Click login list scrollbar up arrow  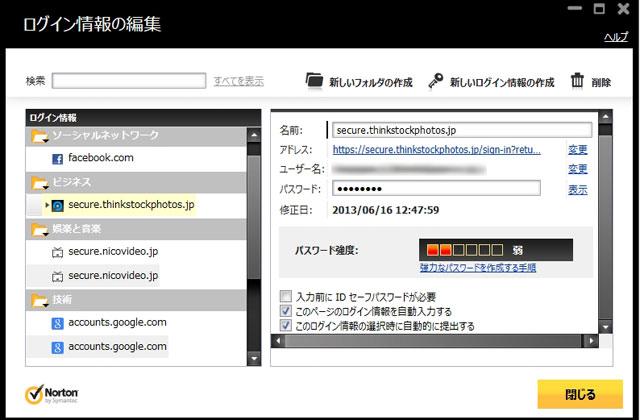pos(254,135)
